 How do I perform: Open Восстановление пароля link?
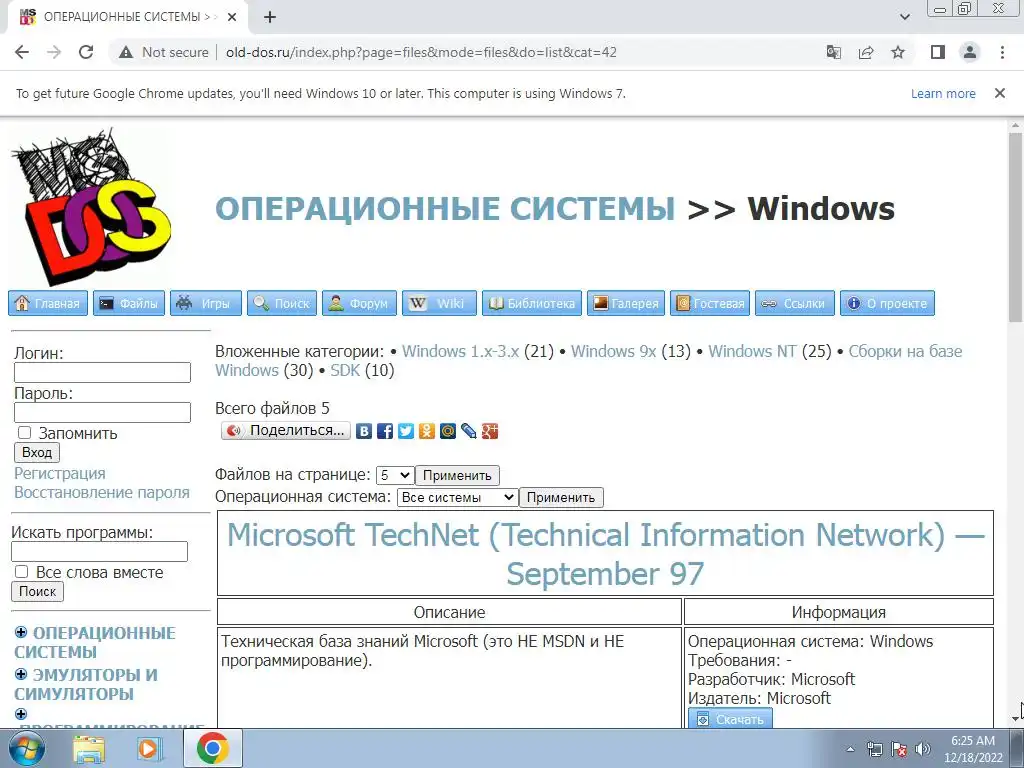coord(102,492)
